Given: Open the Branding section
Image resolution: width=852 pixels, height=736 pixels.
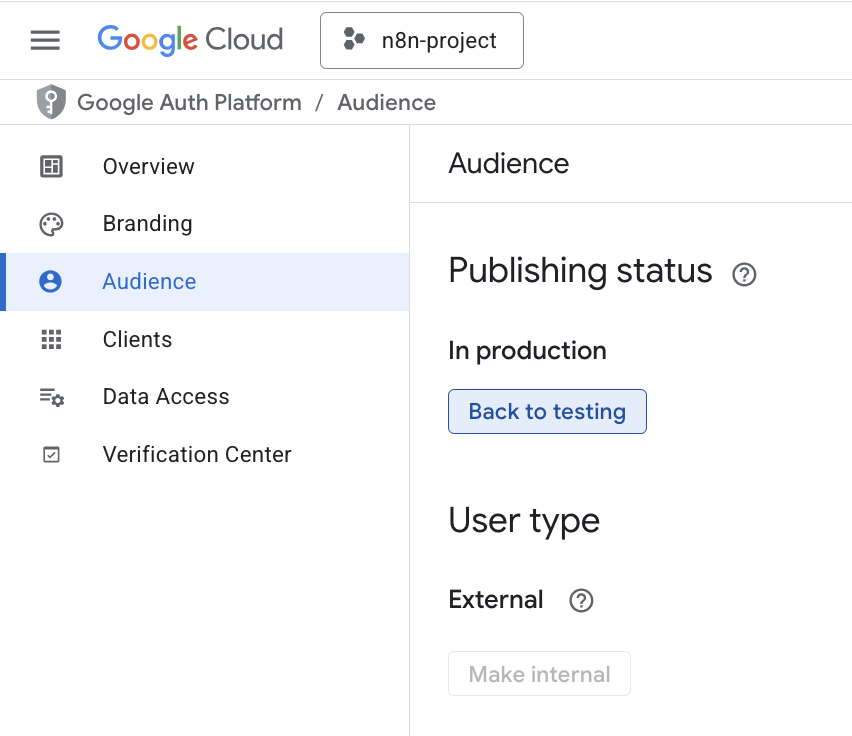Looking at the screenshot, I should (x=147, y=224).
